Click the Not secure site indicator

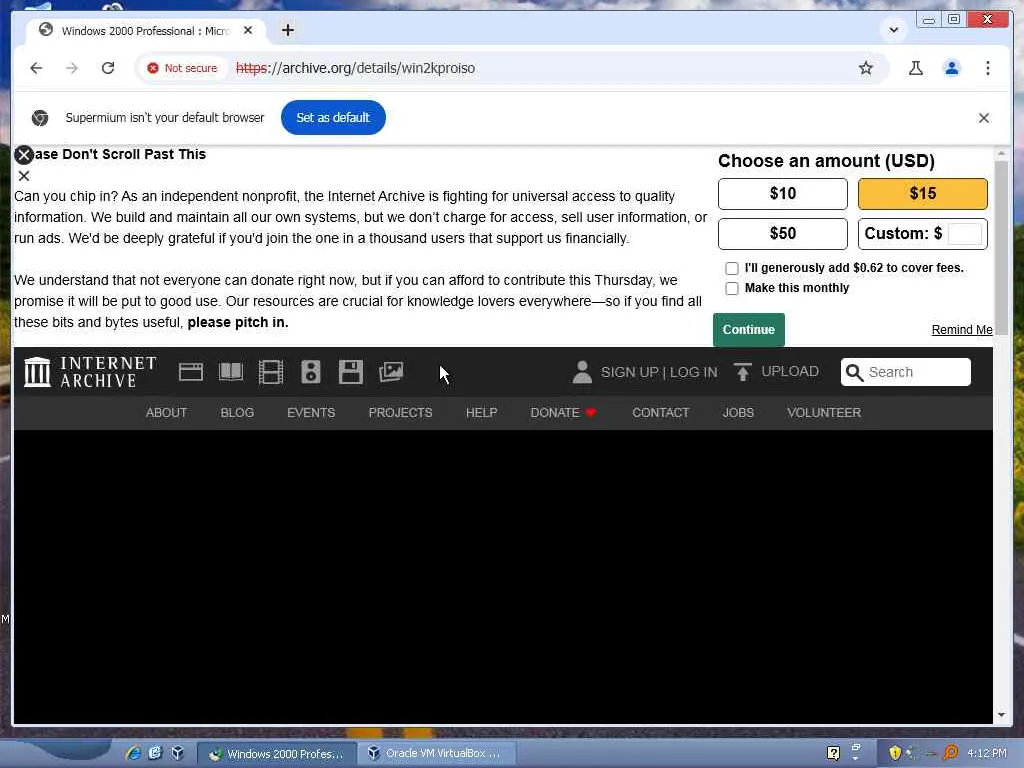click(182, 68)
